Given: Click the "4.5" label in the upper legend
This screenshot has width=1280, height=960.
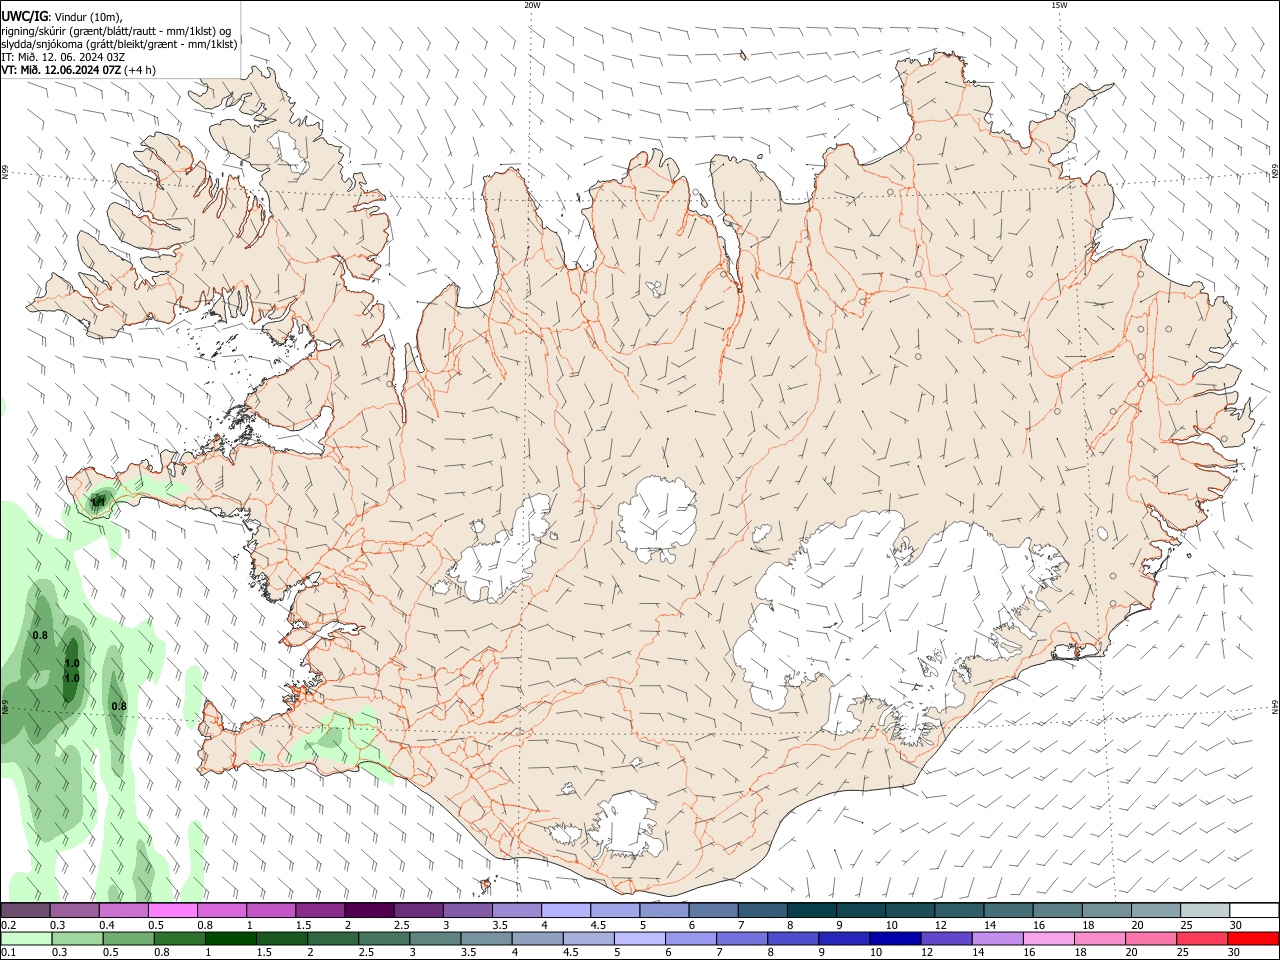Looking at the screenshot, I should 598,925.
